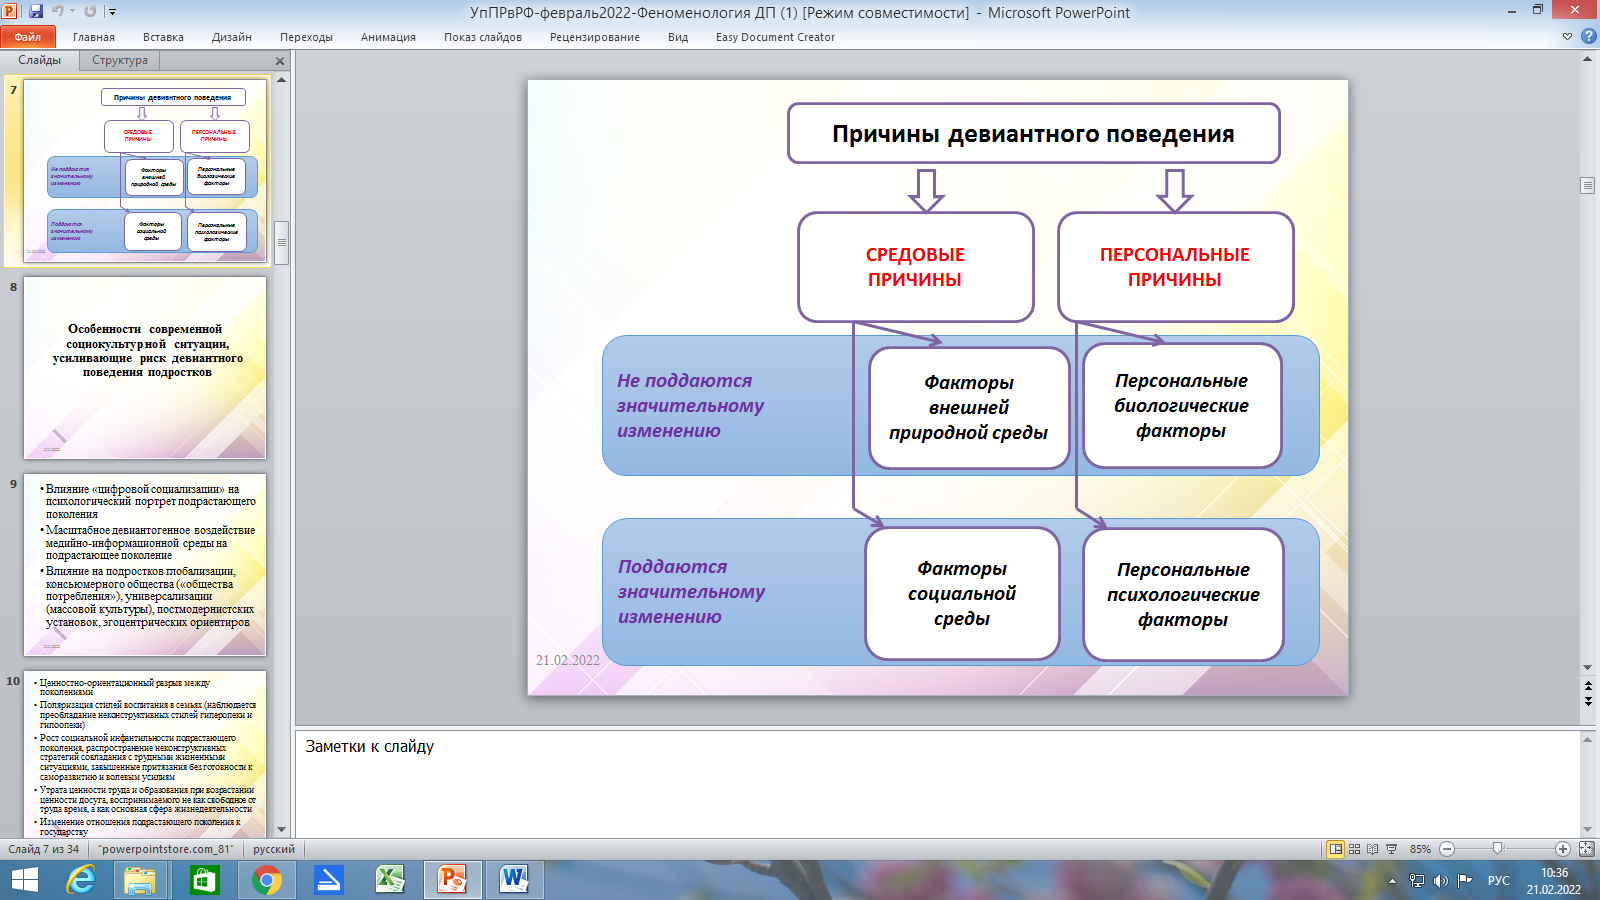Select Факторы социальной среды box

point(962,593)
